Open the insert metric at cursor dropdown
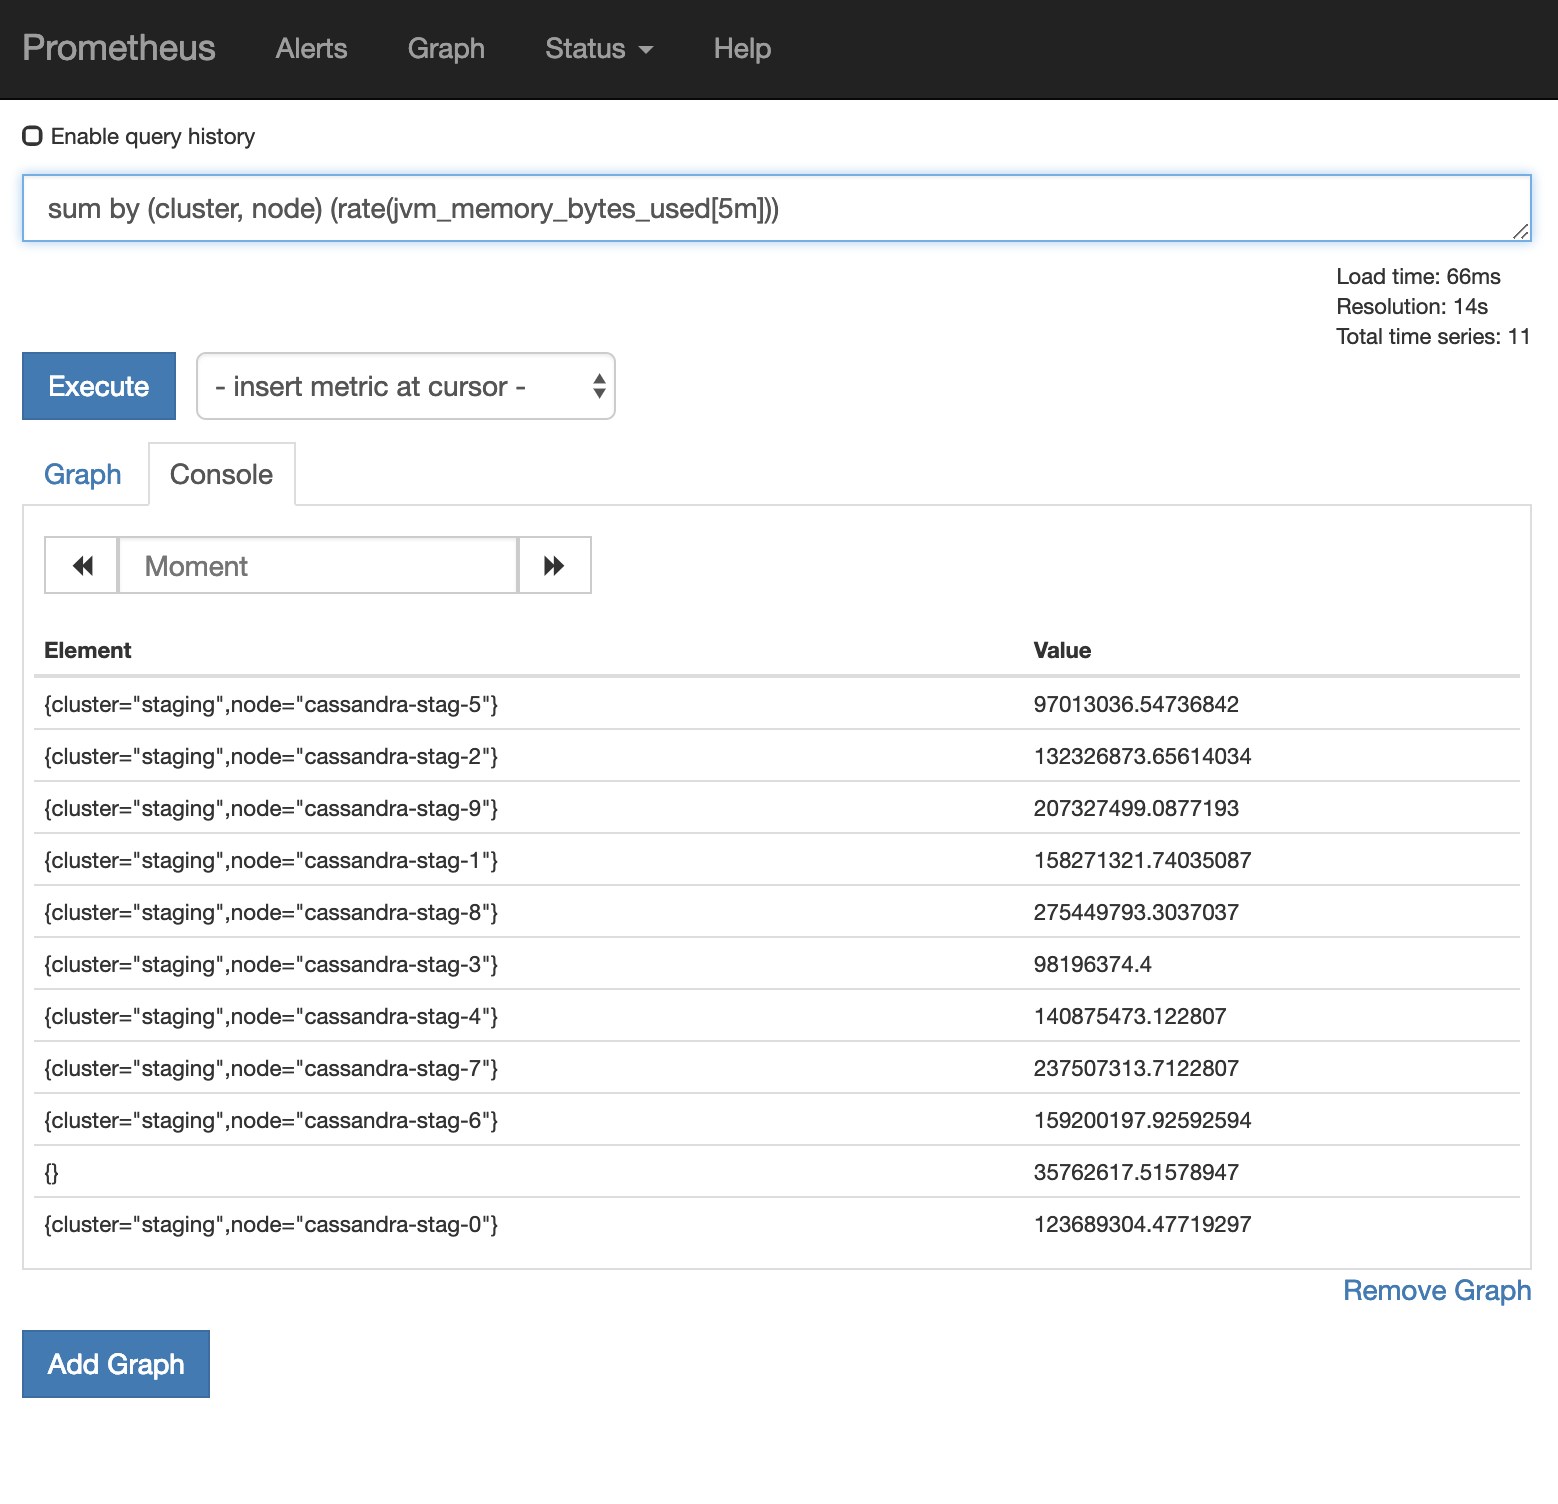 click(405, 386)
